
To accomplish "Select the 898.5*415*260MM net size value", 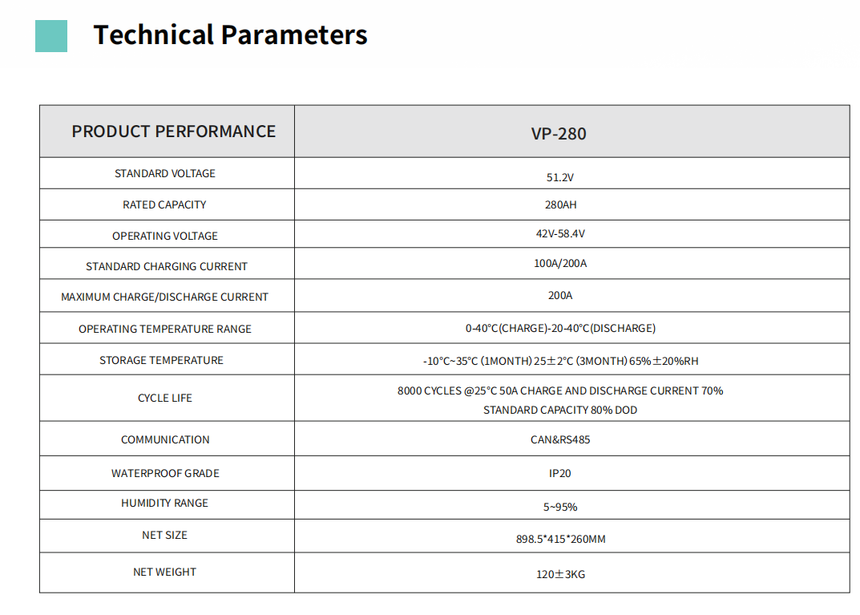I will click(x=561, y=539).
